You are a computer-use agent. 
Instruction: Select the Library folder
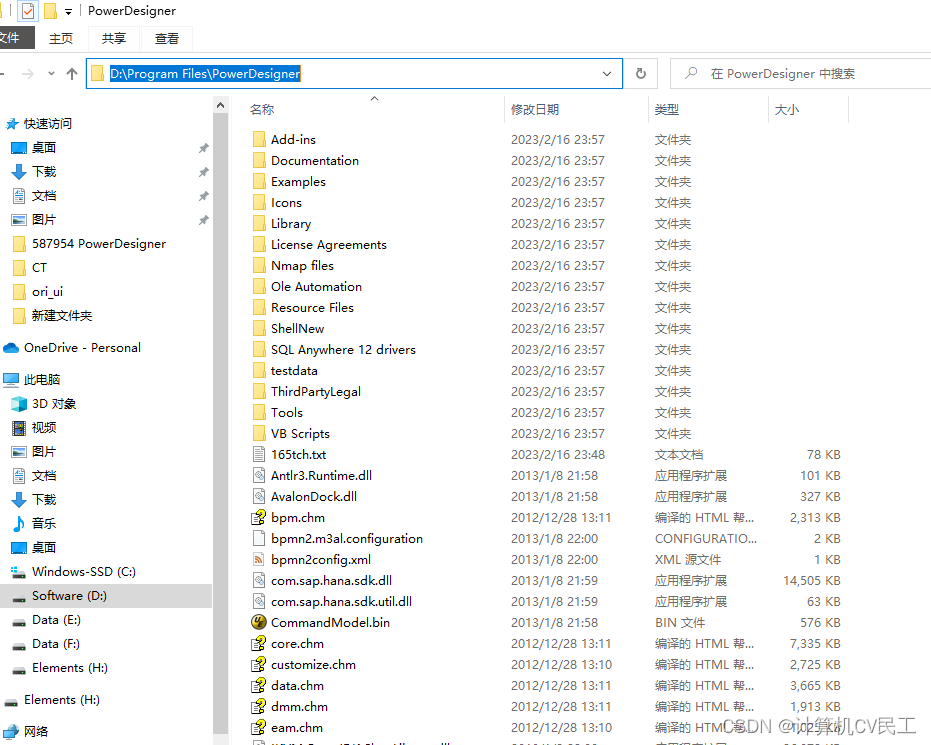click(x=291, y=224)
